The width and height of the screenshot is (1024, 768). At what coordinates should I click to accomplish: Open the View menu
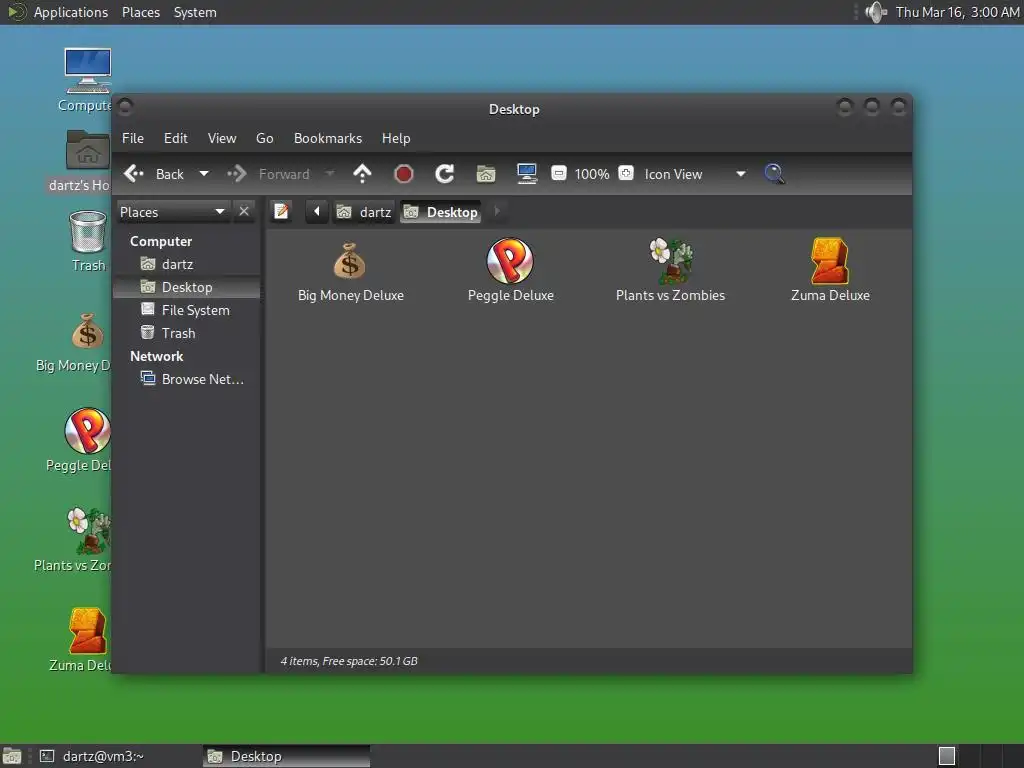(x=222, y=138)
